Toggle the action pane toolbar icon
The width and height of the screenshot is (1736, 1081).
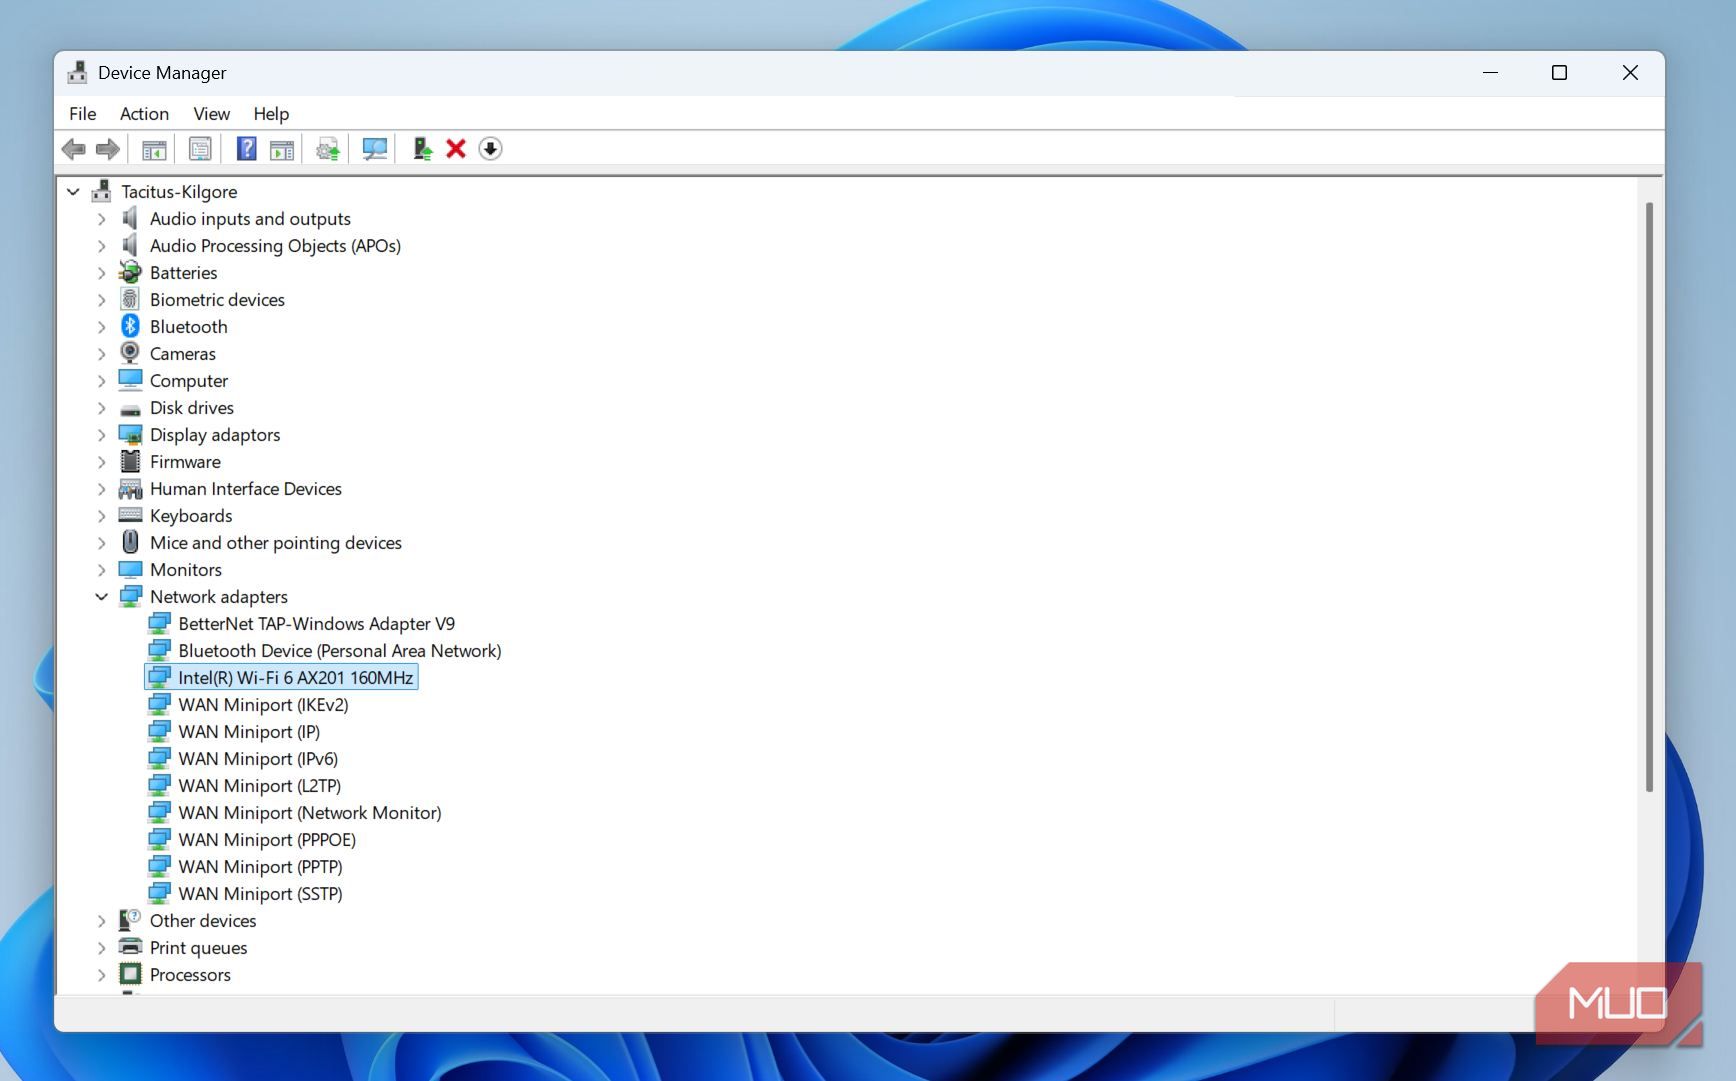[x=282, y=149]
